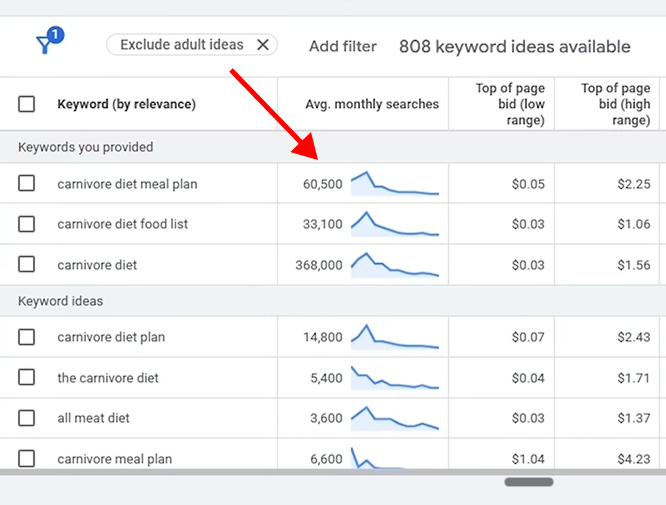Click the 3,600 searches value
The height and width of the screenshot is (505, 666).
pos(326,418)
